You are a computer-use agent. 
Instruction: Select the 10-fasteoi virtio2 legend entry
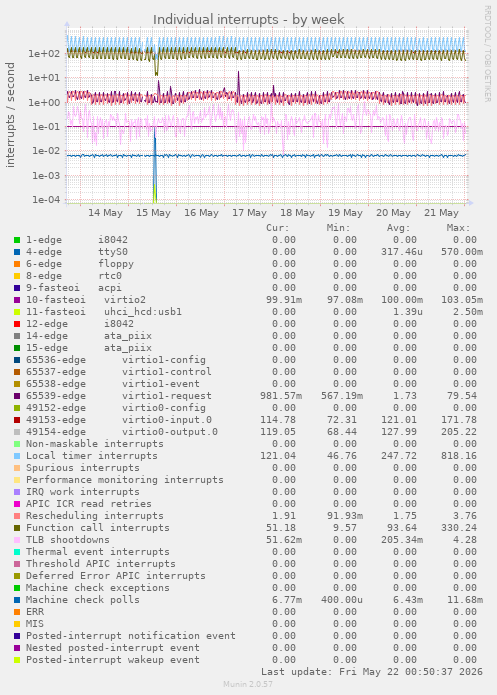86,300
